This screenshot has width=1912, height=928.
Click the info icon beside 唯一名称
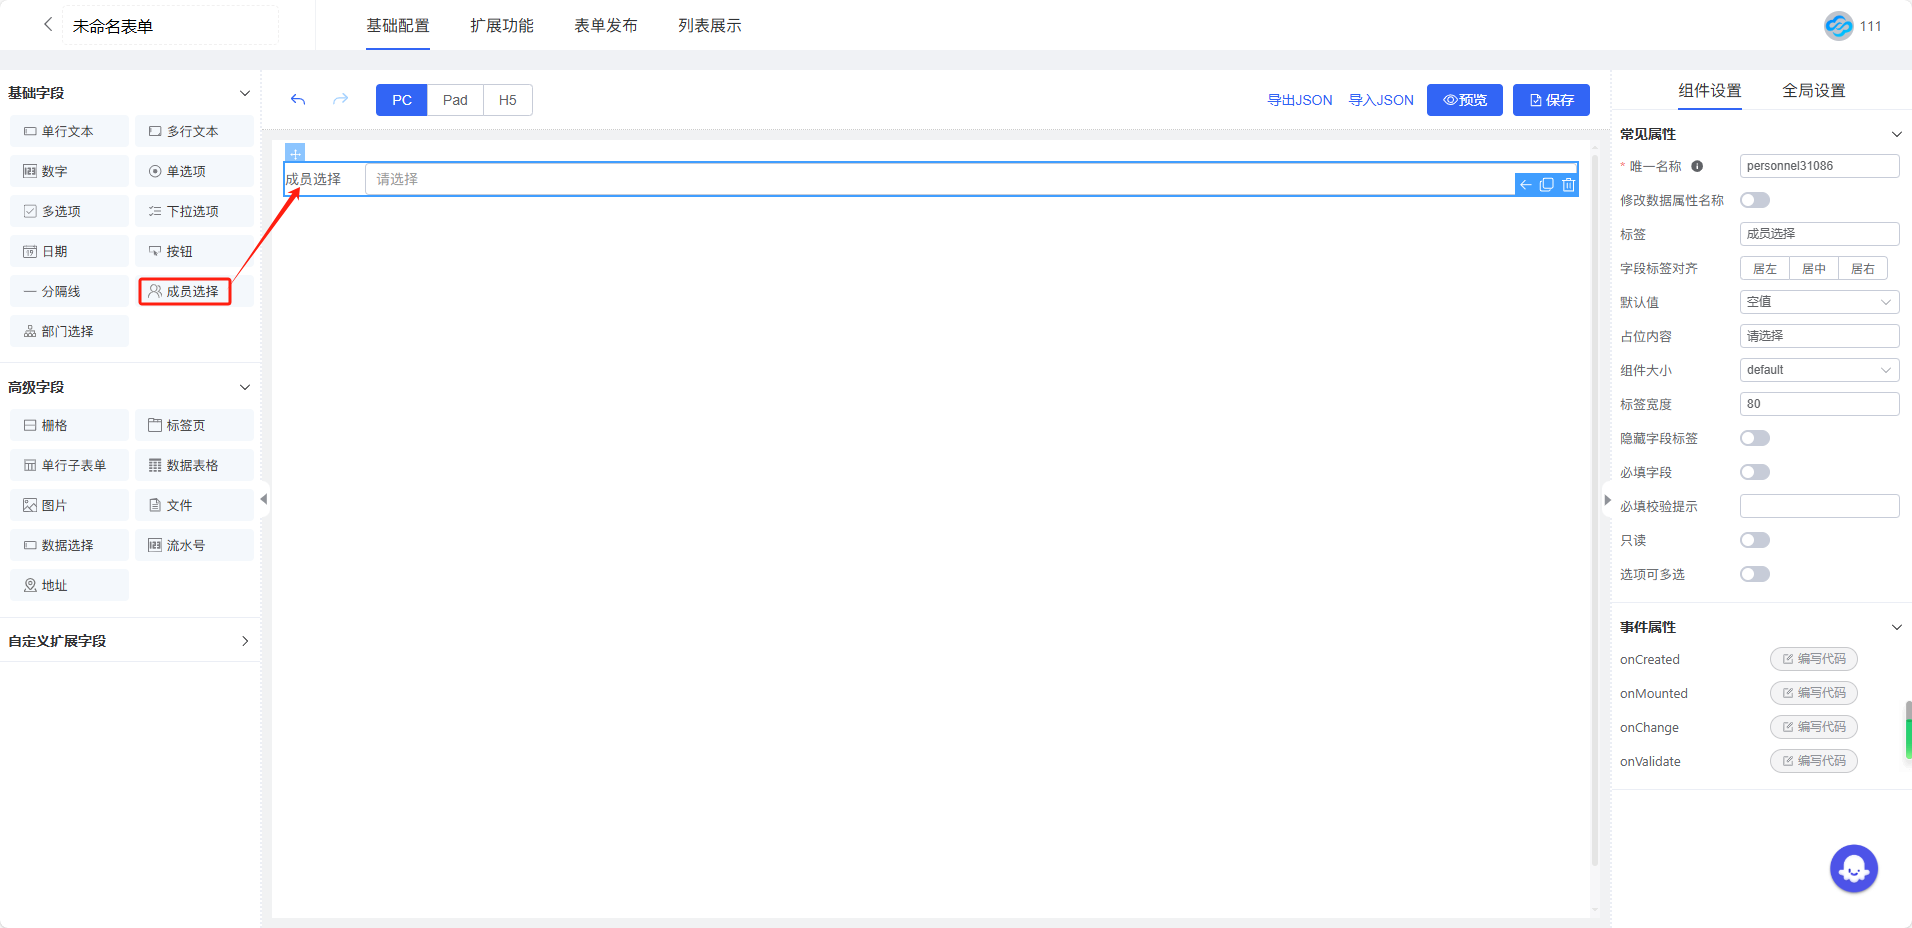tap(1697, 167)
